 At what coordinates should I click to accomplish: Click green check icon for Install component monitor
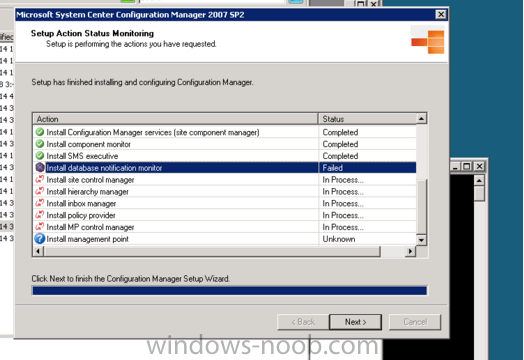click(40, 144)
